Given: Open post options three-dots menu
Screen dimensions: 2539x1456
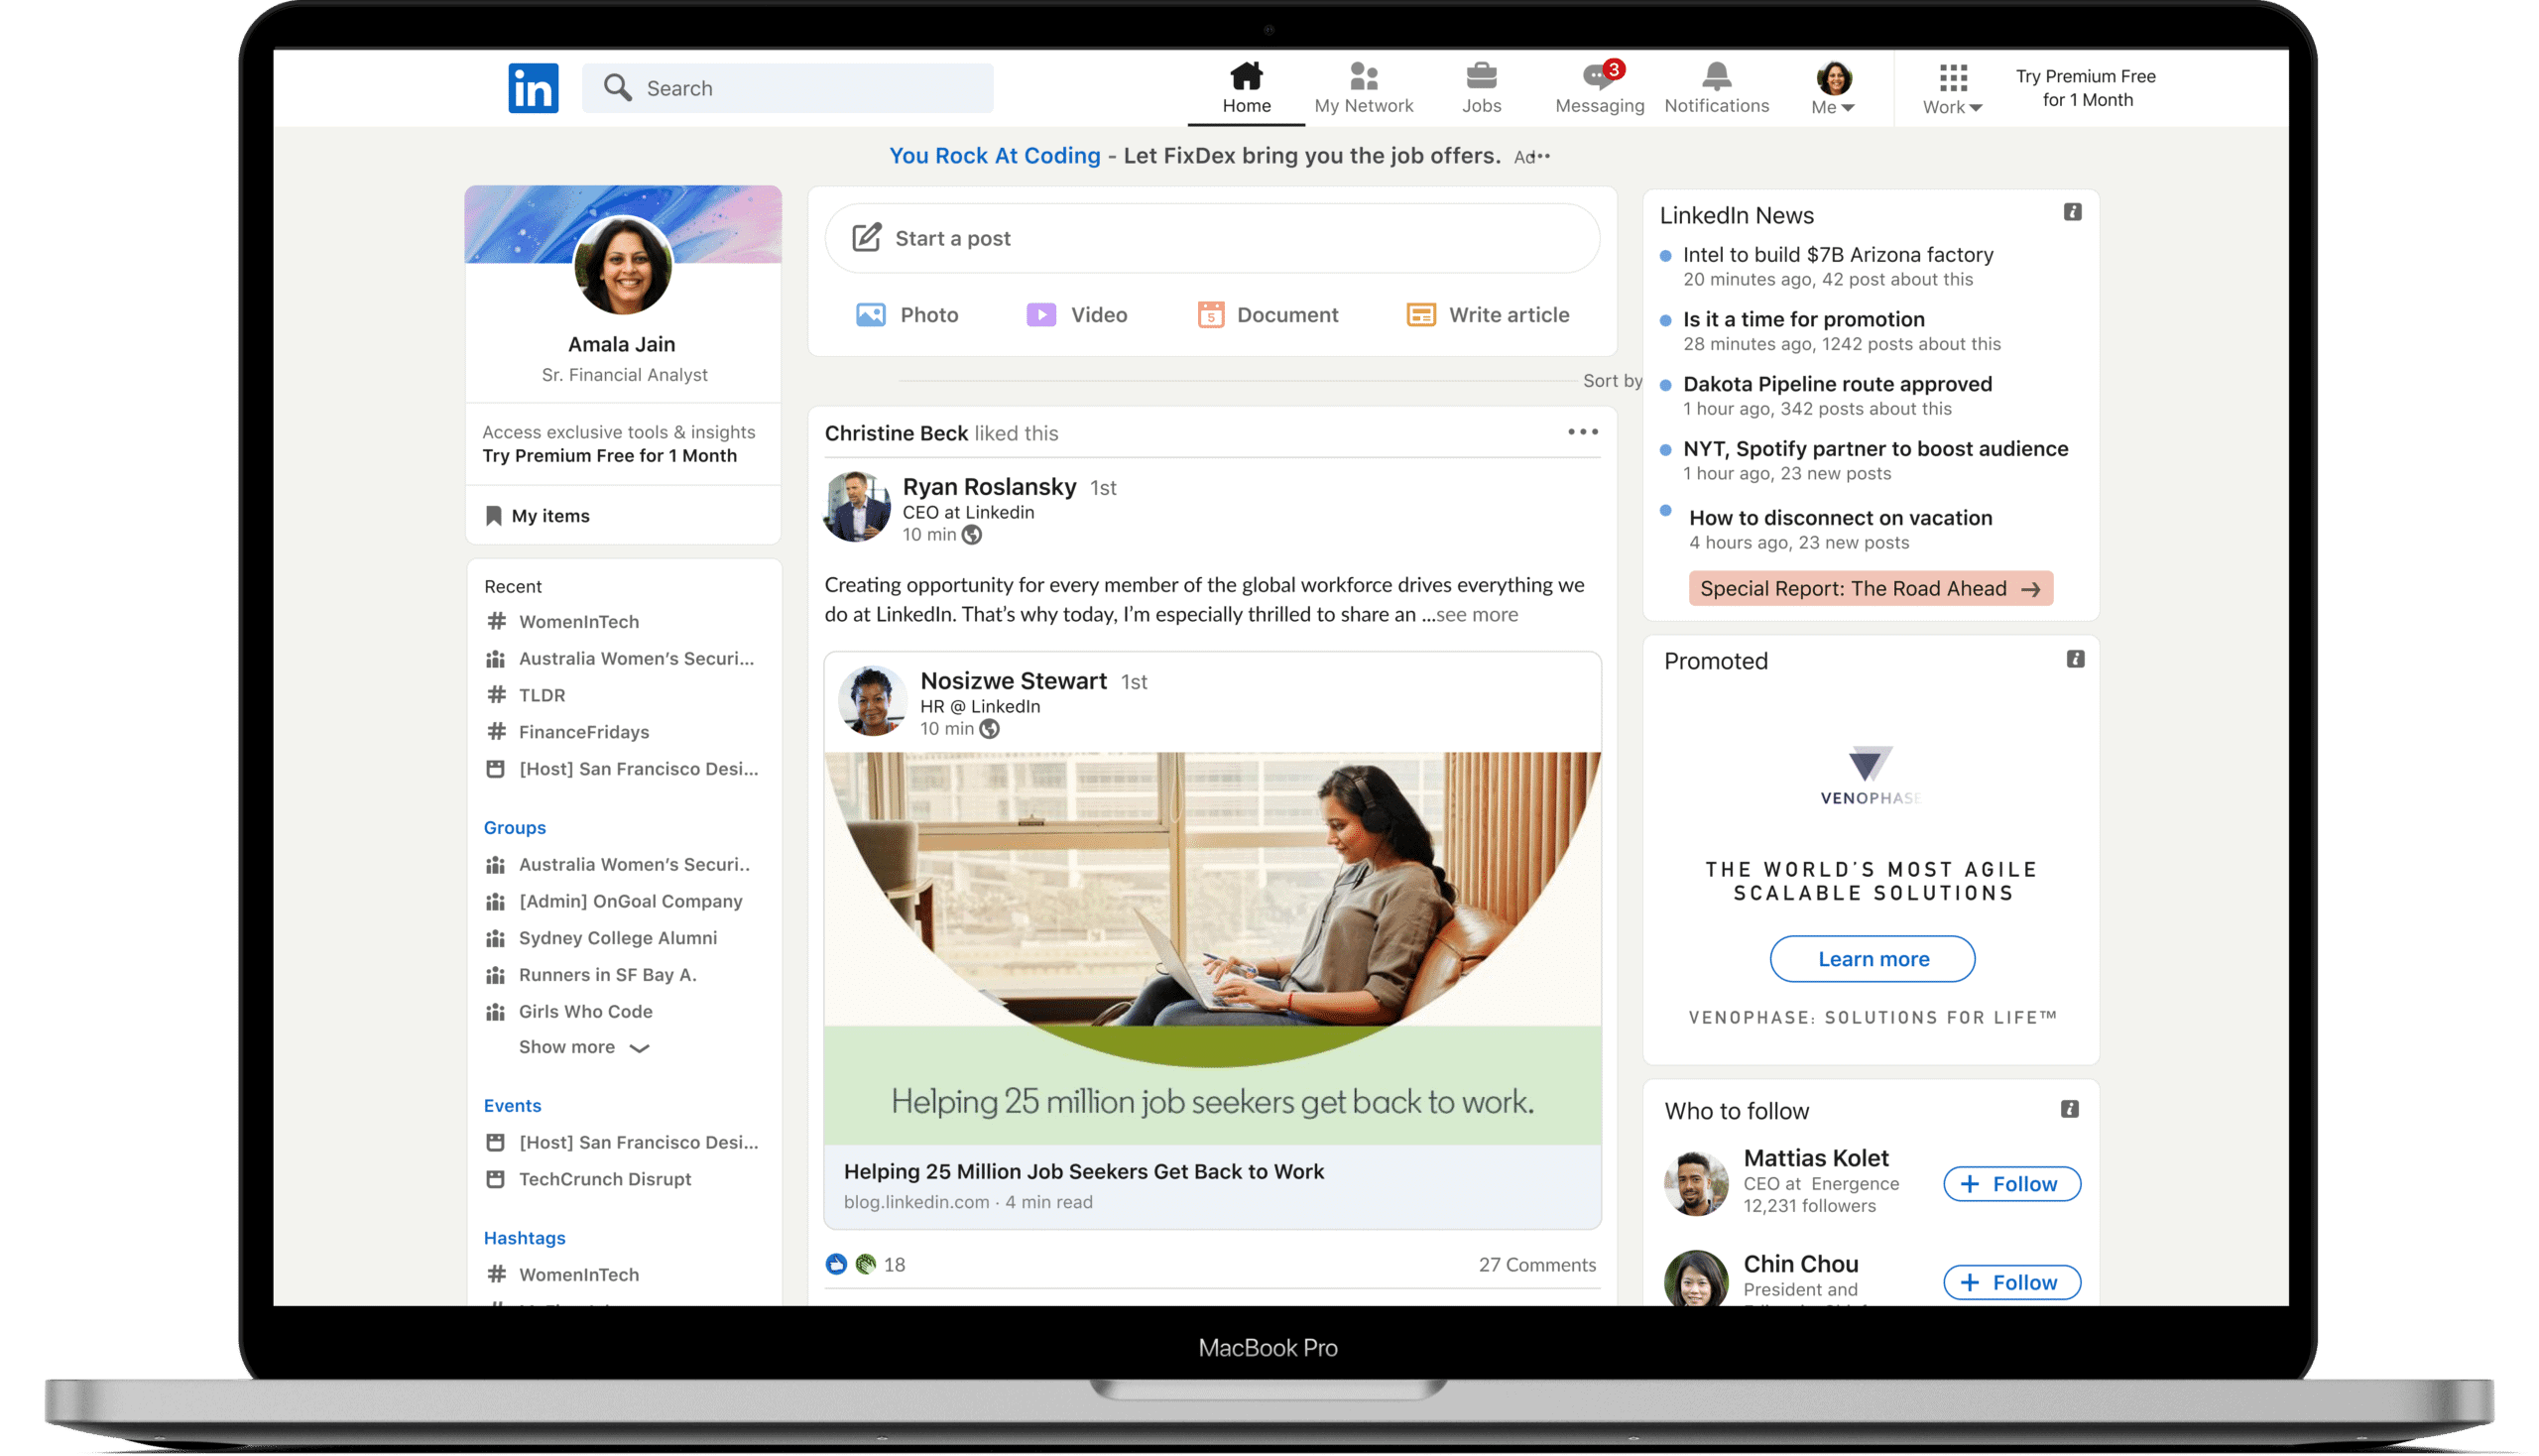Looking at the screenshot, I should [x=1582, y=432].
